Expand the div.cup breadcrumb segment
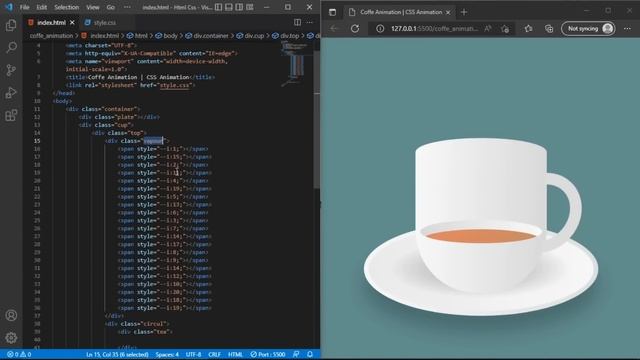Screen dimensions: 640x360 tap(250, 36)
